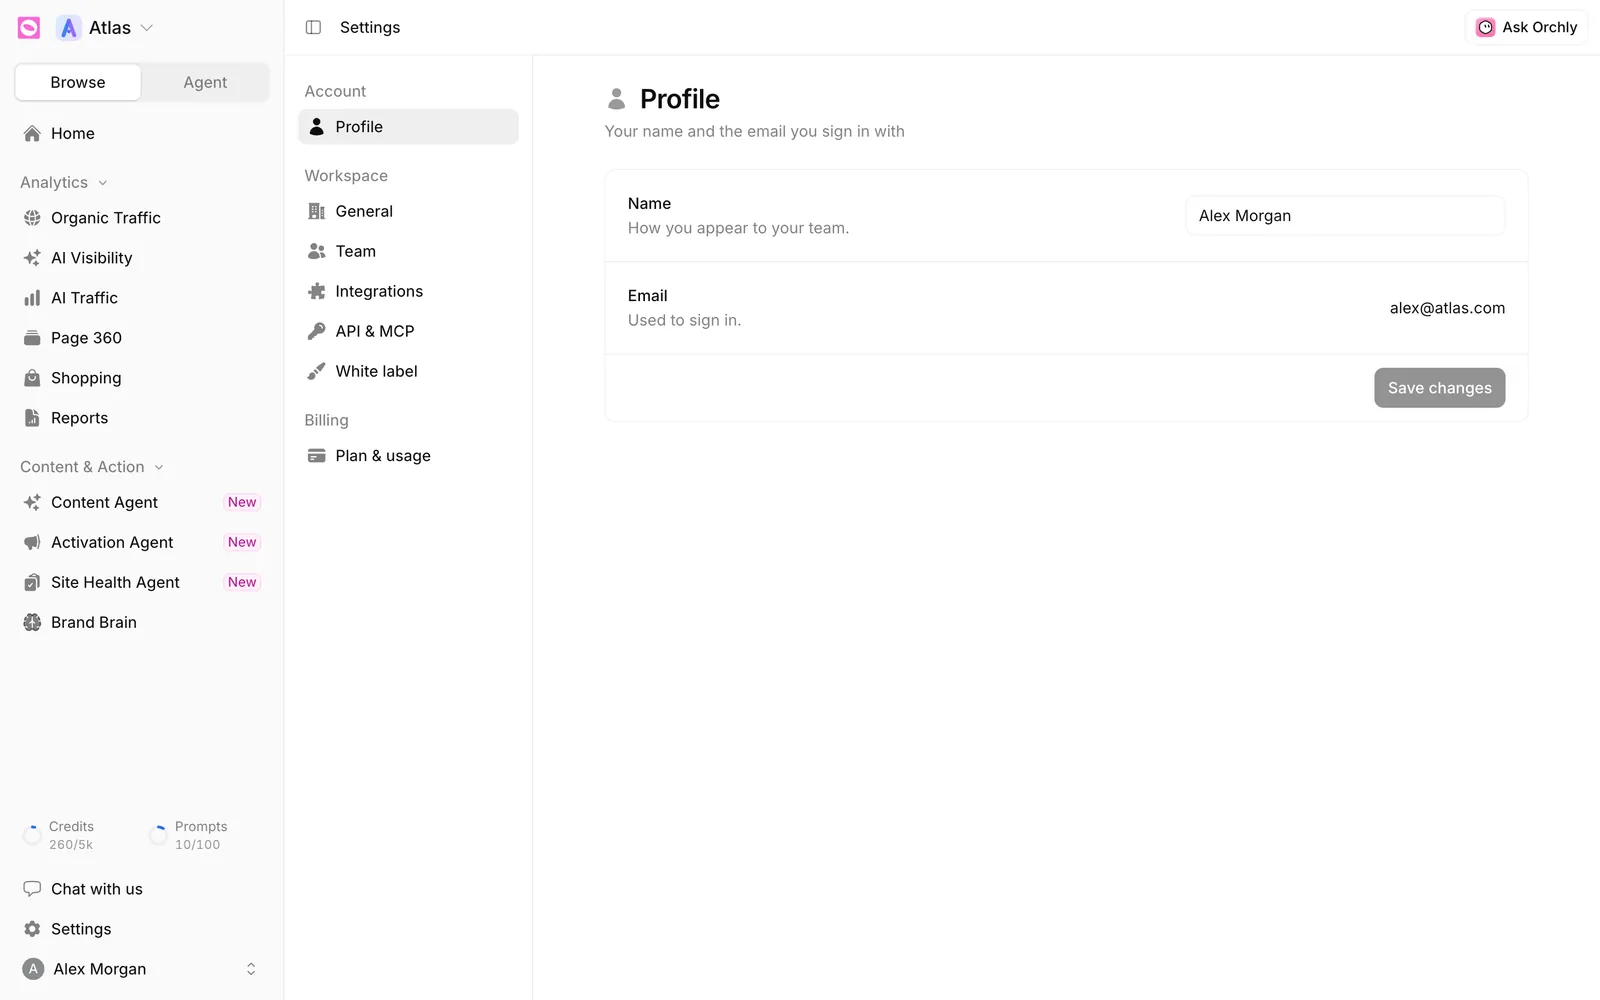
Task: Click the White label brush icon
Action: [x=317, y=371]
